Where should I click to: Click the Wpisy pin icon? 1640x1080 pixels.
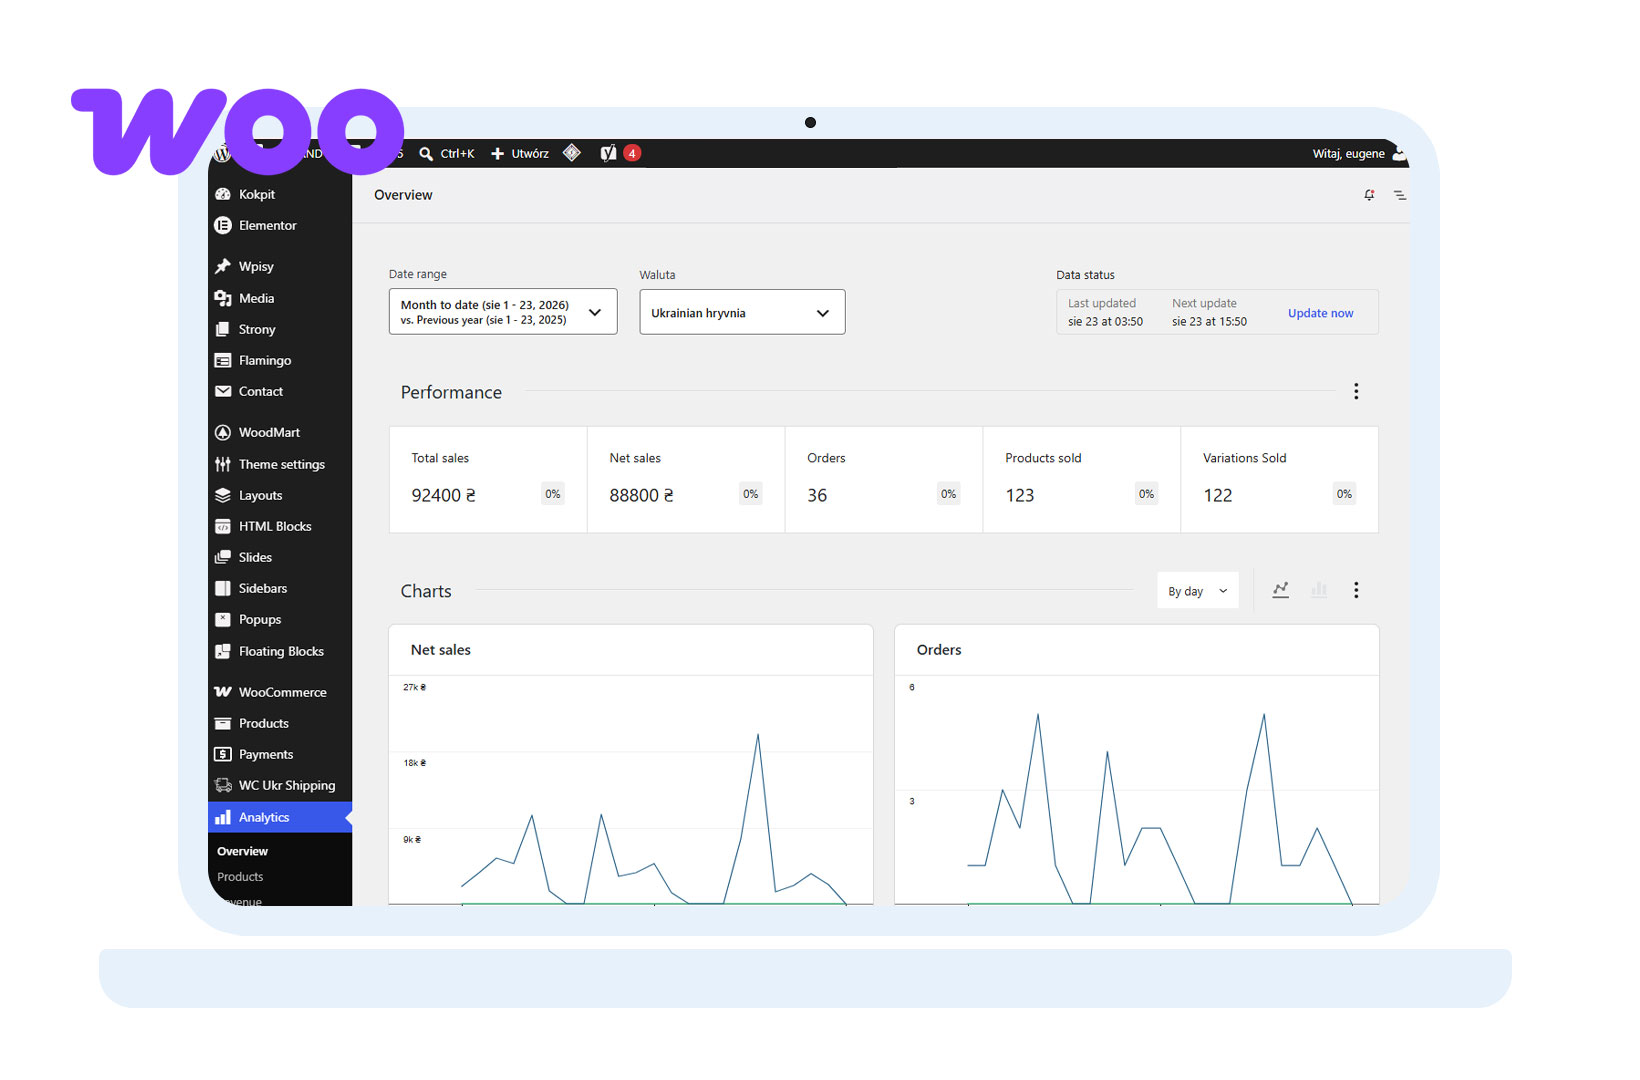(x=223, y=266)
